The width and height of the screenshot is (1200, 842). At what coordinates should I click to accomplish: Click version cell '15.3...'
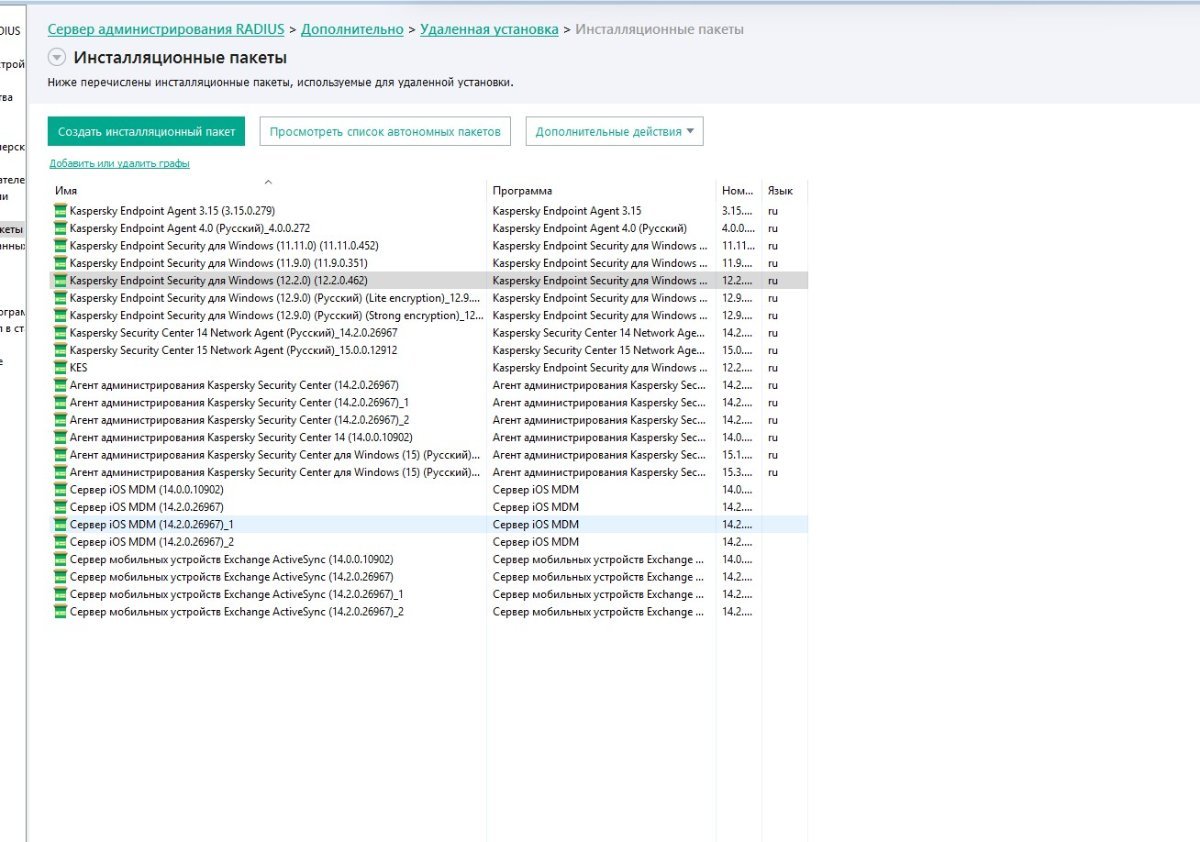[738, 472]
